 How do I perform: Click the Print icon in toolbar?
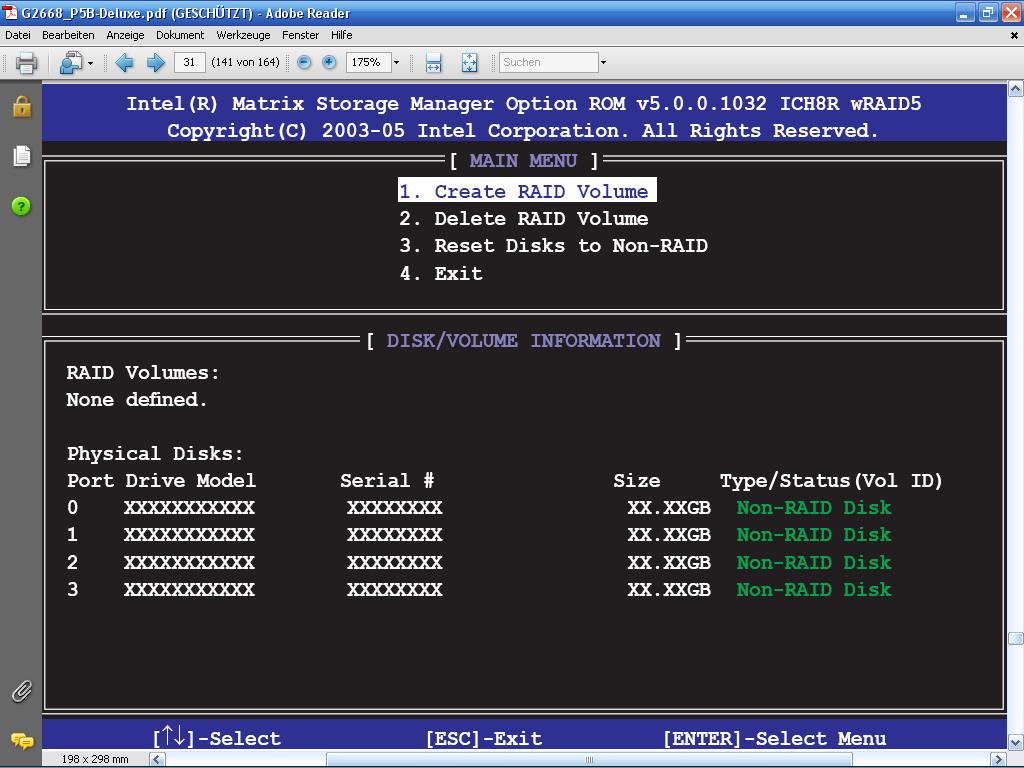(x=26, y=63)
